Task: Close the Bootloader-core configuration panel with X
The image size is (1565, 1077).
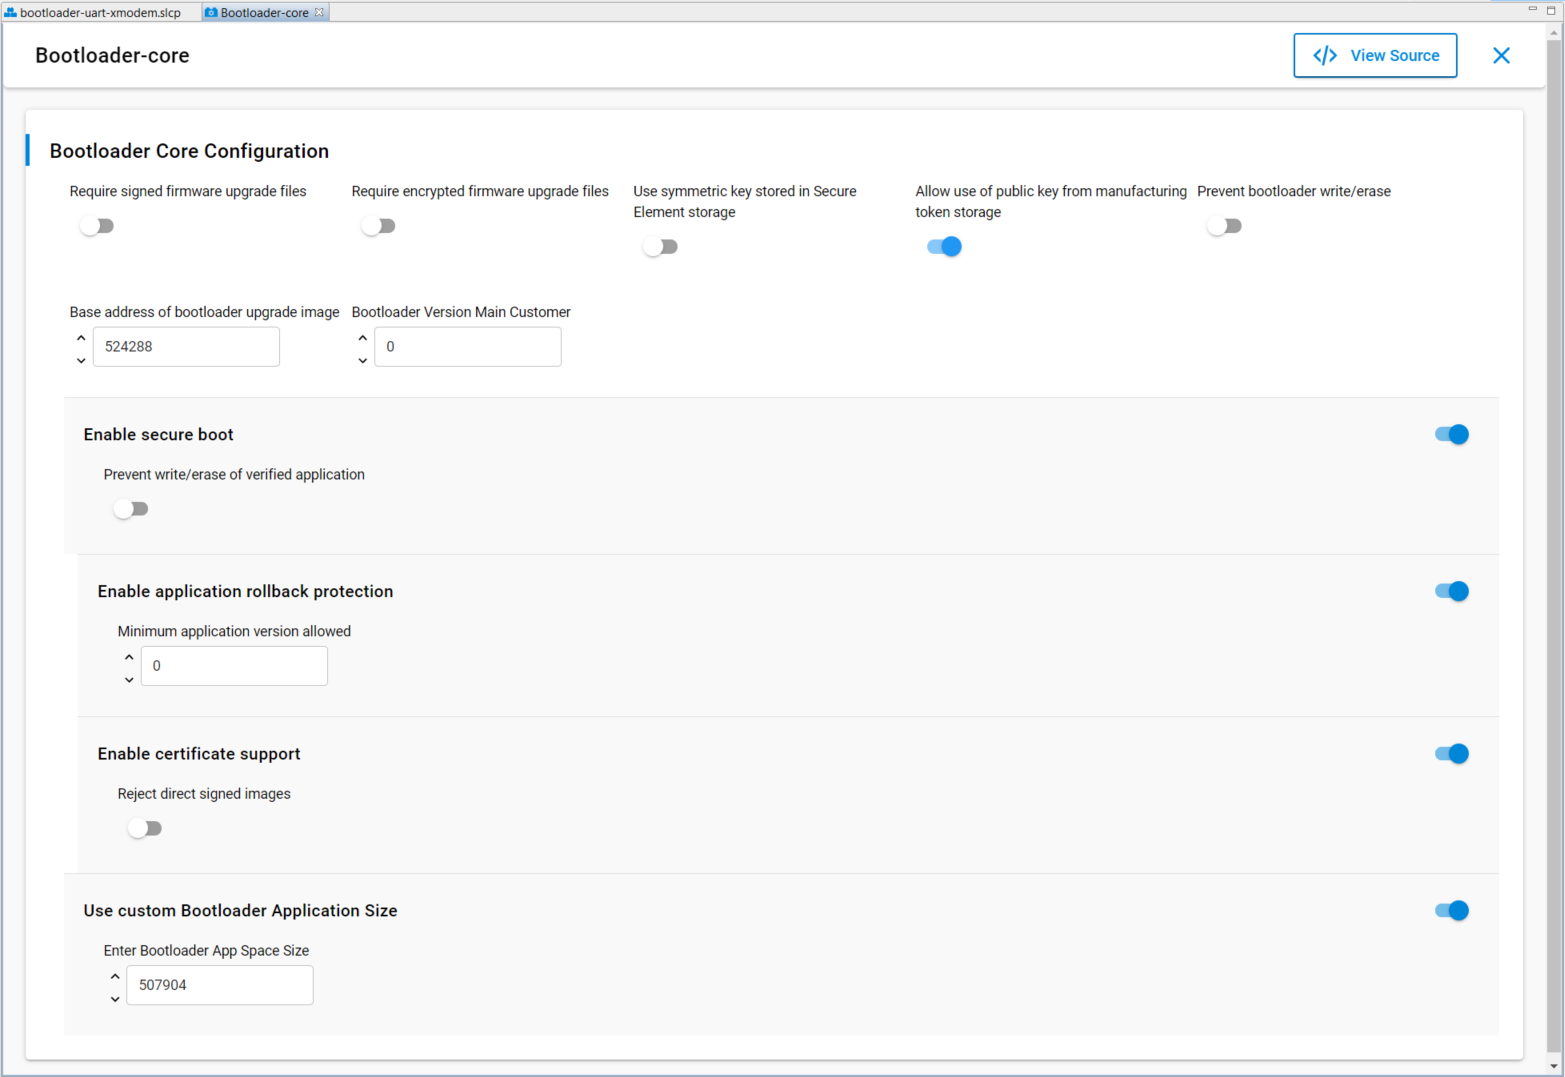Action: tap(1501, 56)
